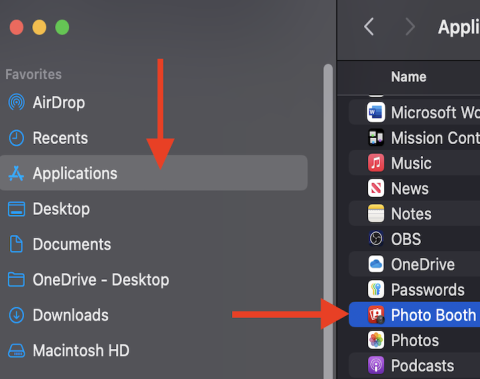This screenshot has height=379, width=480.
Task: Select the Notes row name
Action: (x=411, y=214)
